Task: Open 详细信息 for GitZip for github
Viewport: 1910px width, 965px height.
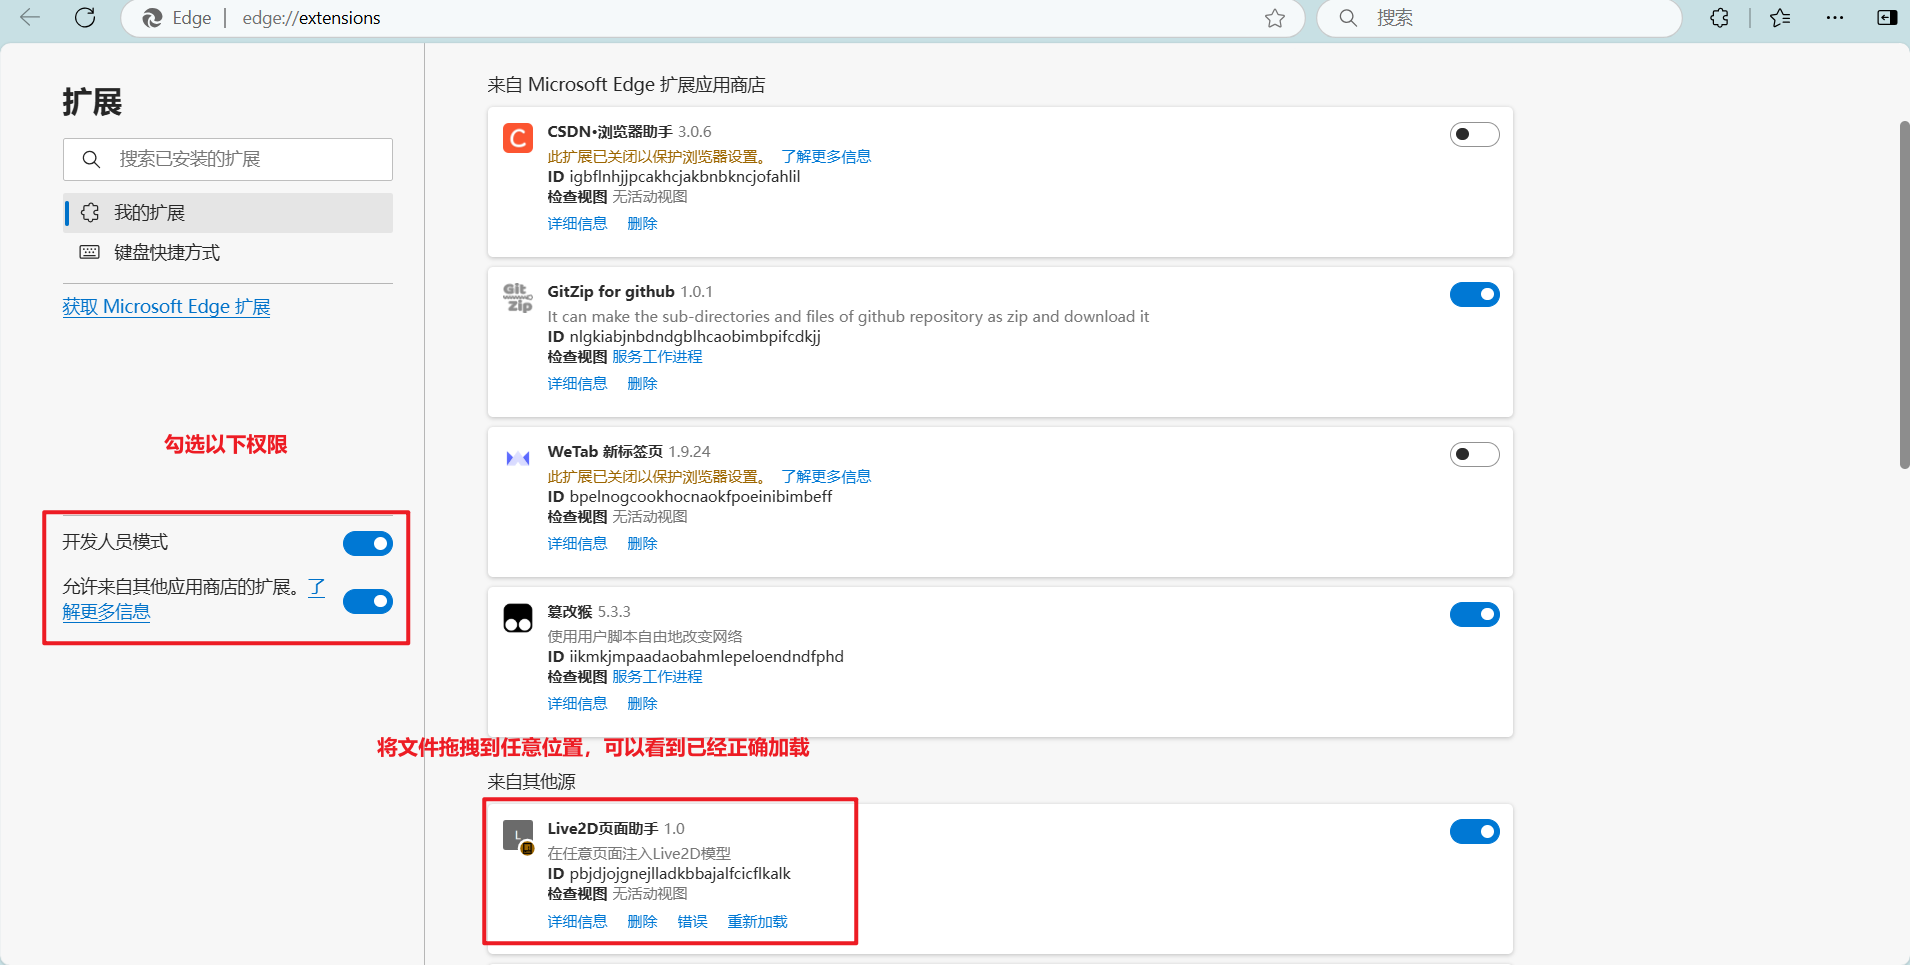Action: click(577, 384)
